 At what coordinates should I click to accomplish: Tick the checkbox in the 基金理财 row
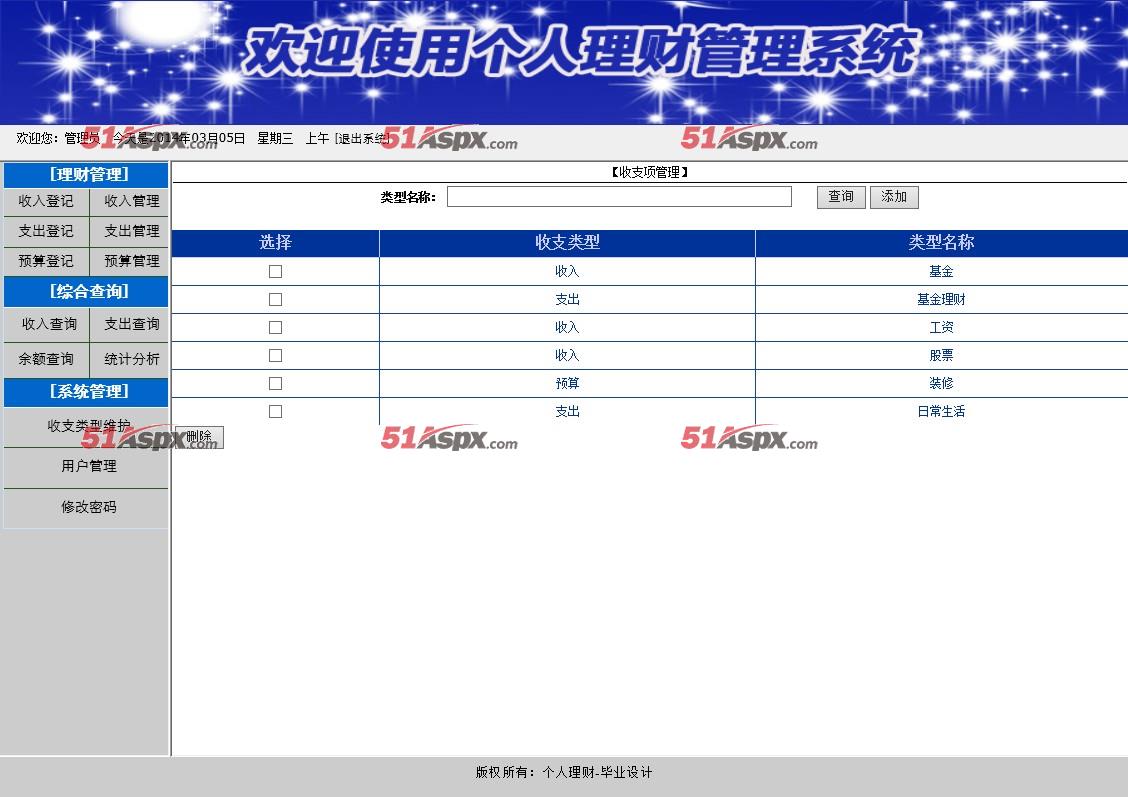tap(275, 299)
